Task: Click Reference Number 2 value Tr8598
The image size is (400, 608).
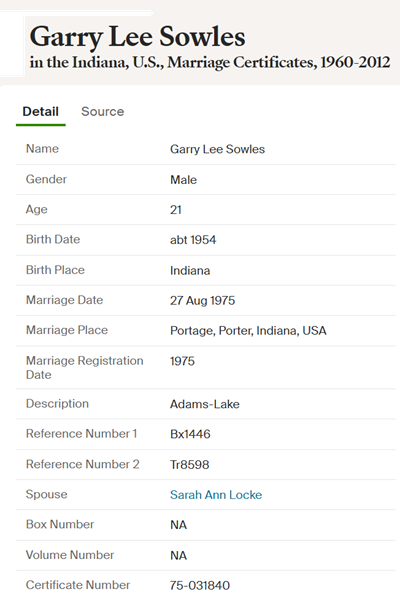Action: (190, 465)
